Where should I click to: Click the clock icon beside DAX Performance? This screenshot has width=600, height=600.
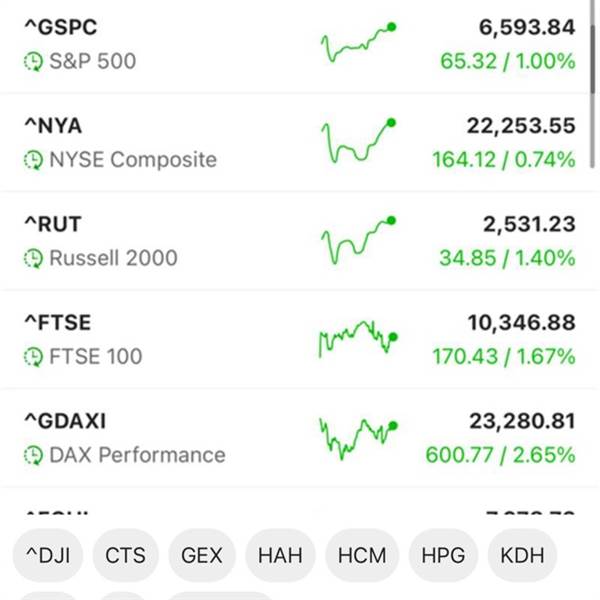point(33,455)
